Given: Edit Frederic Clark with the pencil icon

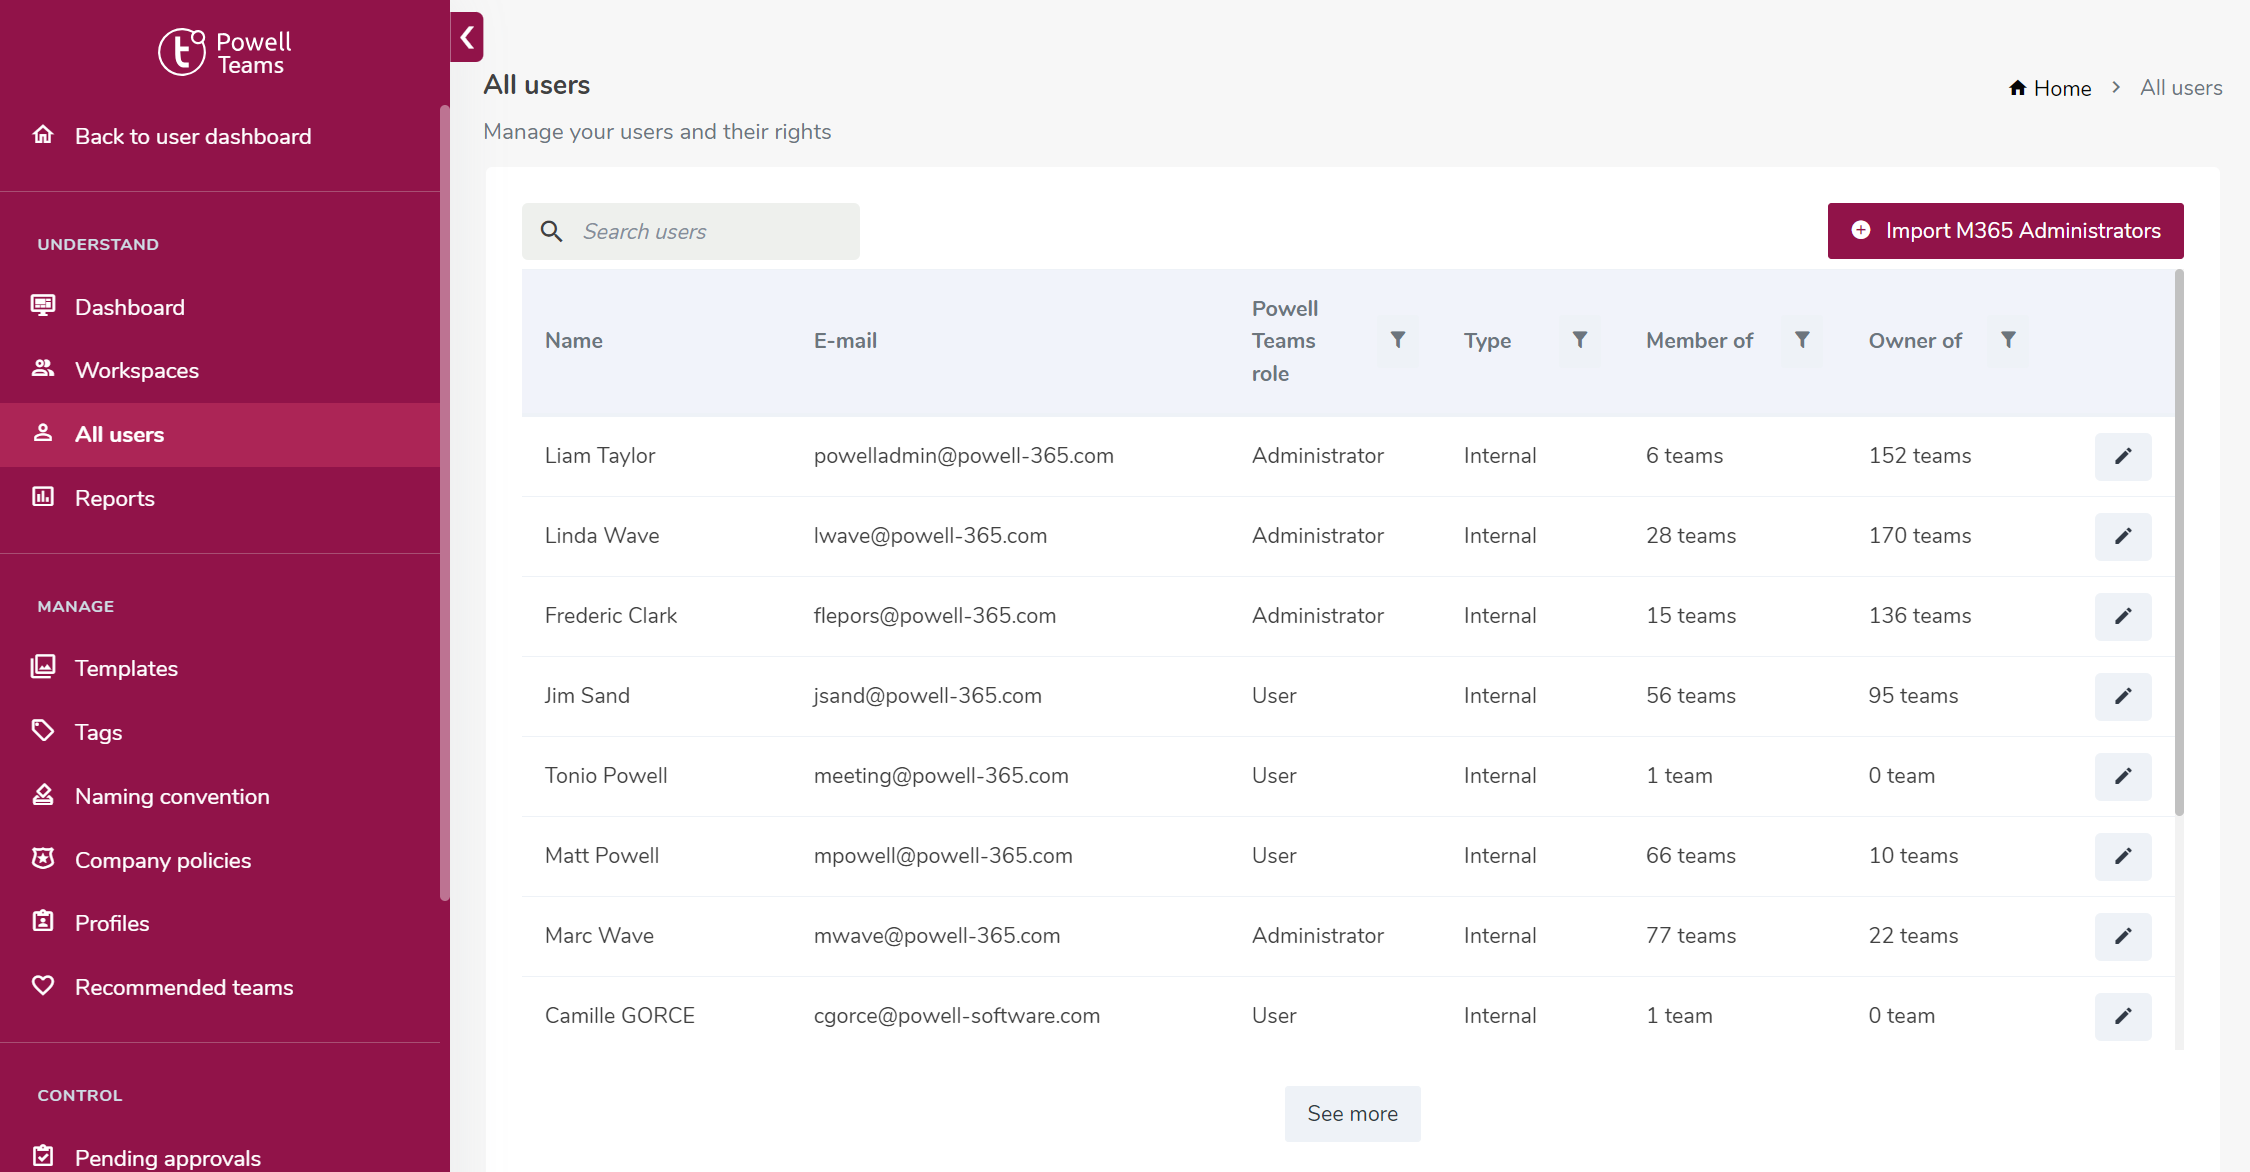Looking at the screenshot, I should [x=2123, y=616].
